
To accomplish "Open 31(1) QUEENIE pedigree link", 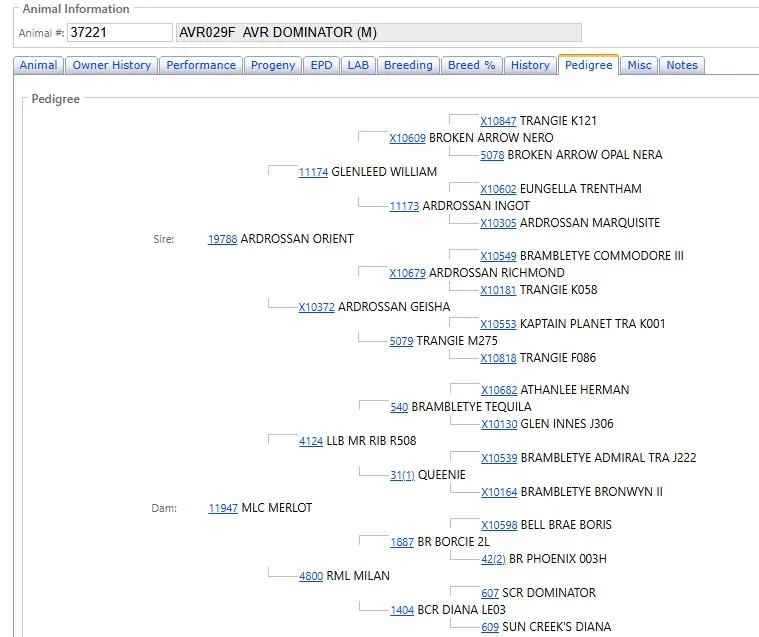I will click(402, 475).
